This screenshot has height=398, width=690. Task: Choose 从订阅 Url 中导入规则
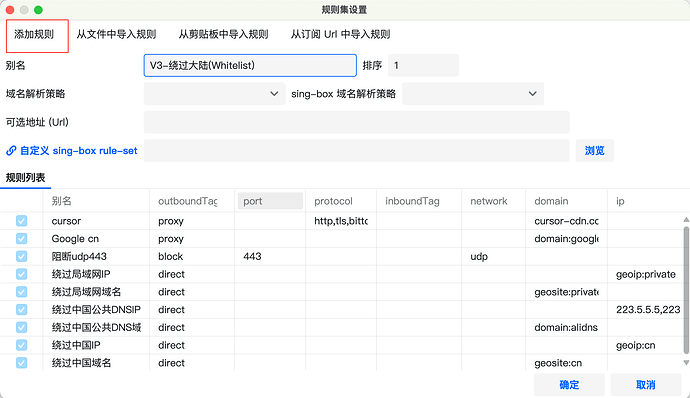(340, 34)
